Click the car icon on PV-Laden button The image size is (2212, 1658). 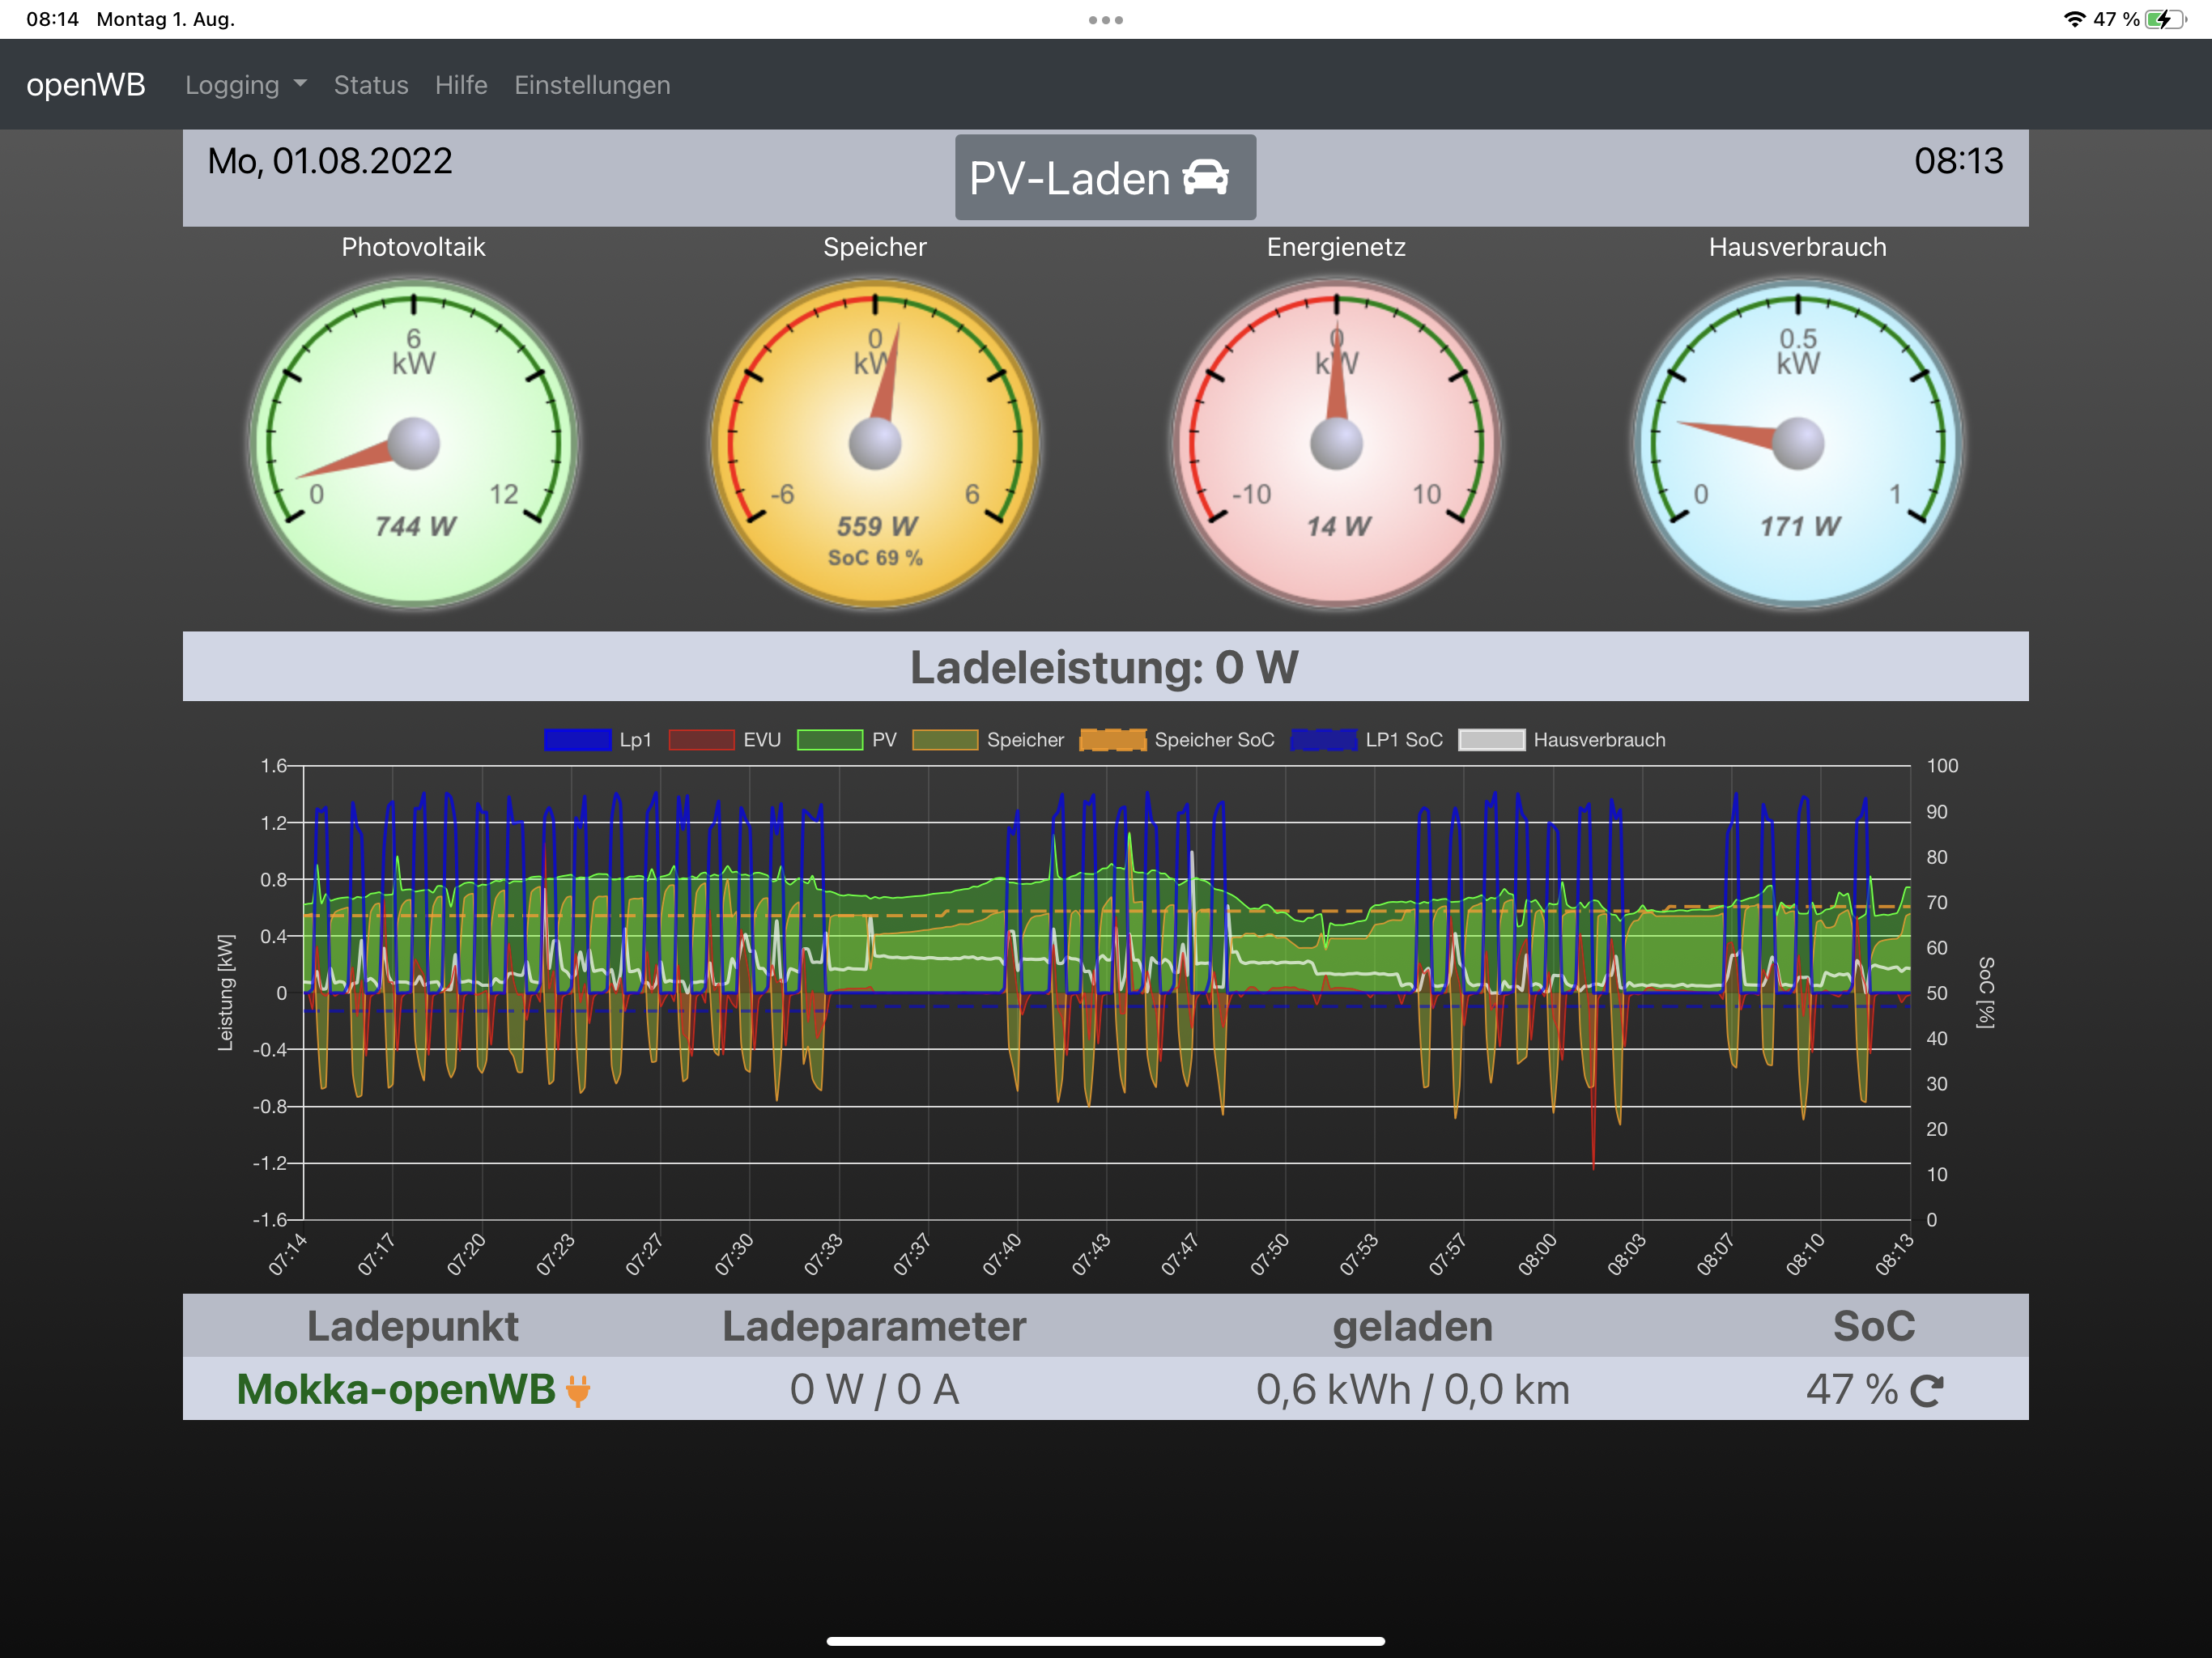point(1205,178)
